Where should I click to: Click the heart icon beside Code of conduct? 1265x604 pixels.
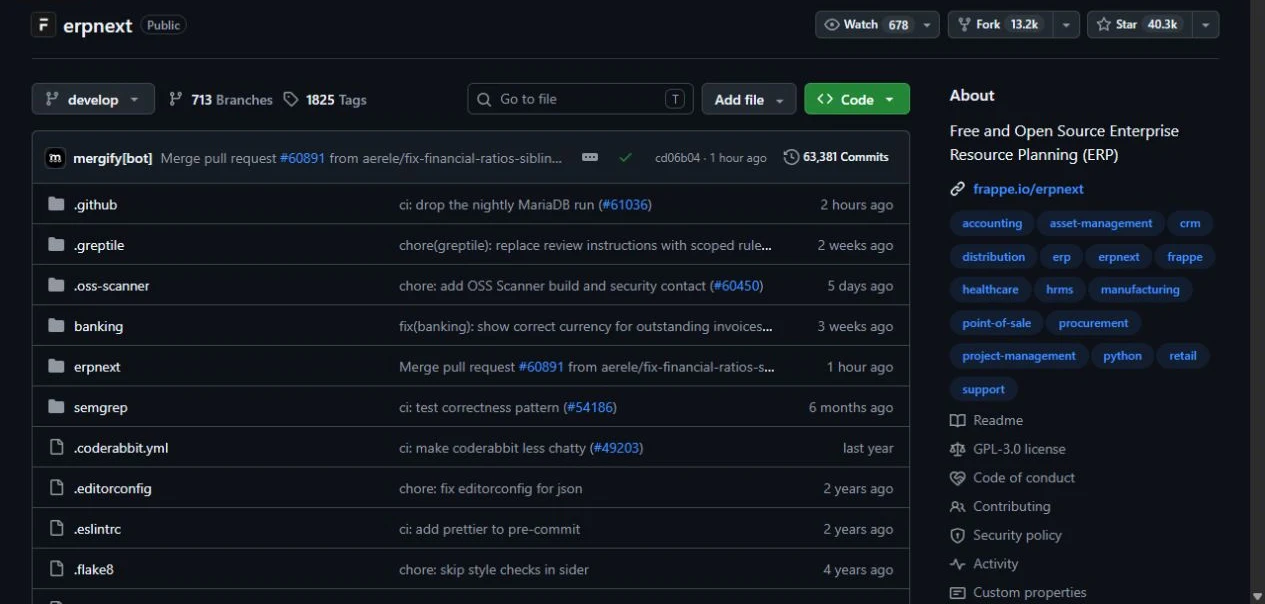click(957, 478)
